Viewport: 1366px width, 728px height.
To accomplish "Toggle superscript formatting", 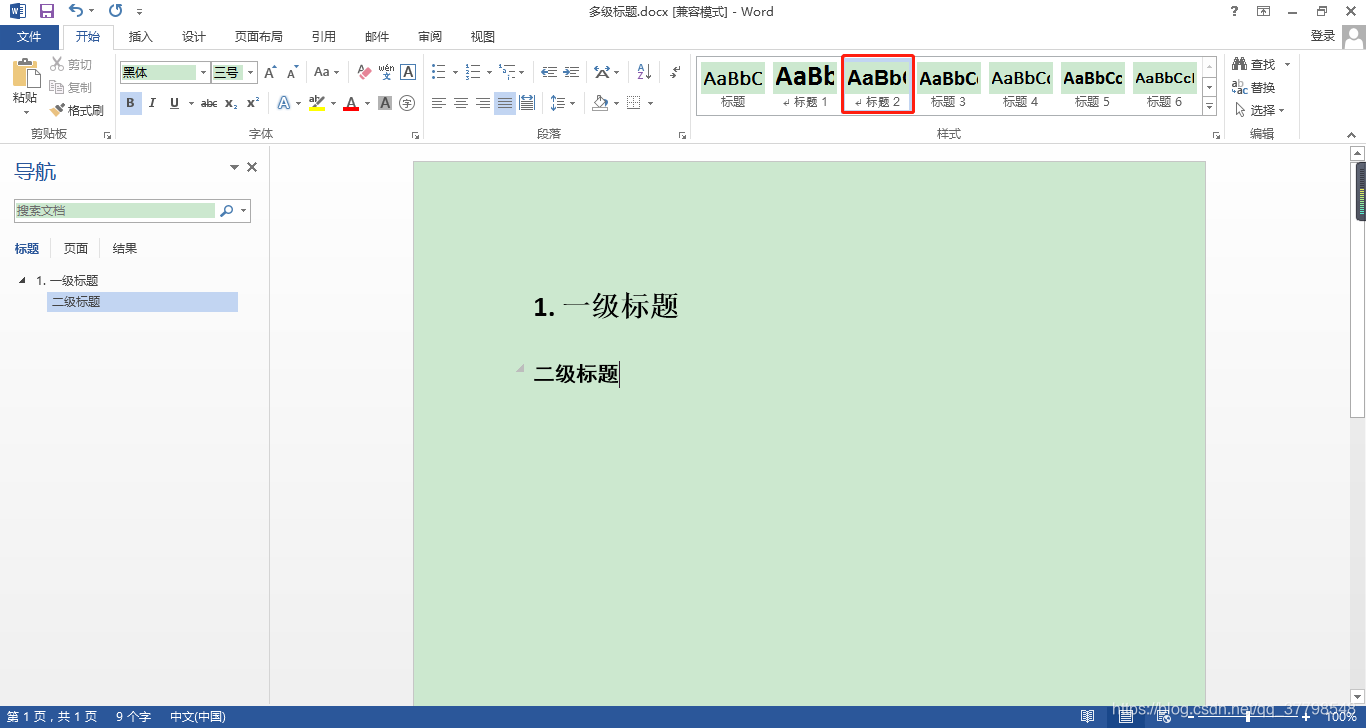I will pos(252,103).
